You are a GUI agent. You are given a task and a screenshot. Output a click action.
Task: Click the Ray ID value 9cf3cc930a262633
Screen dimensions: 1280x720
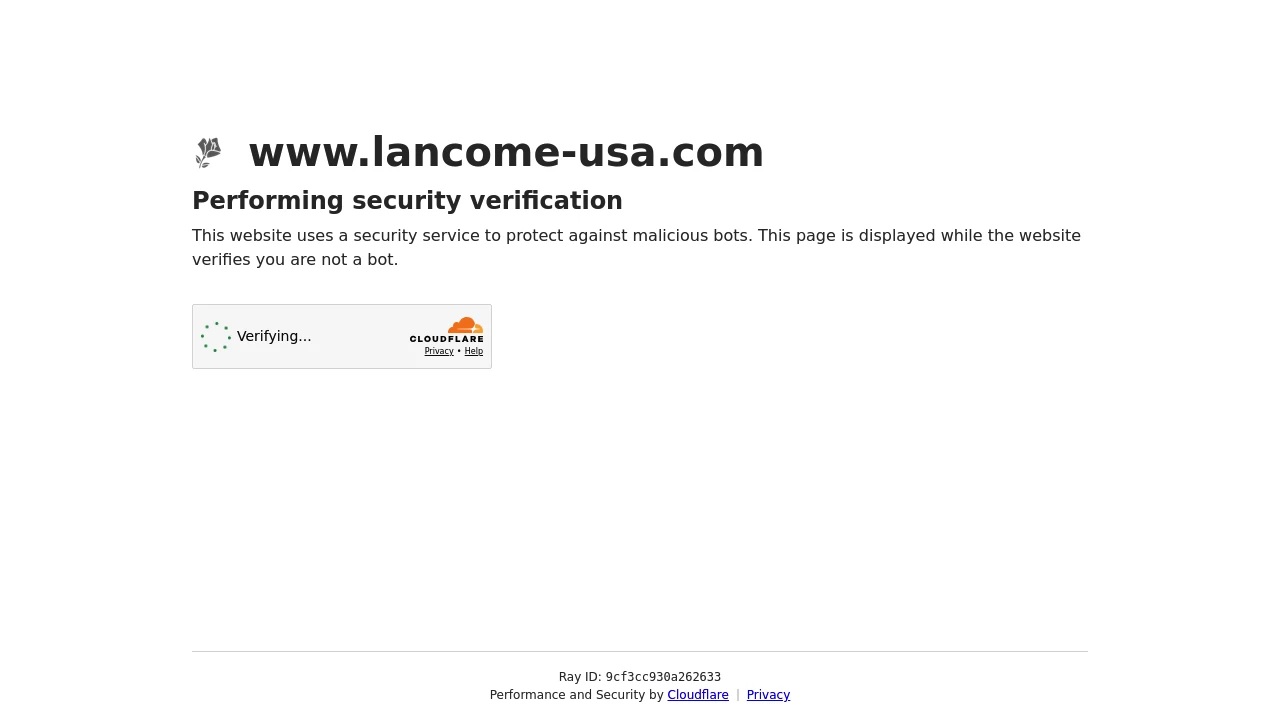pyautogui.click(x=663, y=677)
